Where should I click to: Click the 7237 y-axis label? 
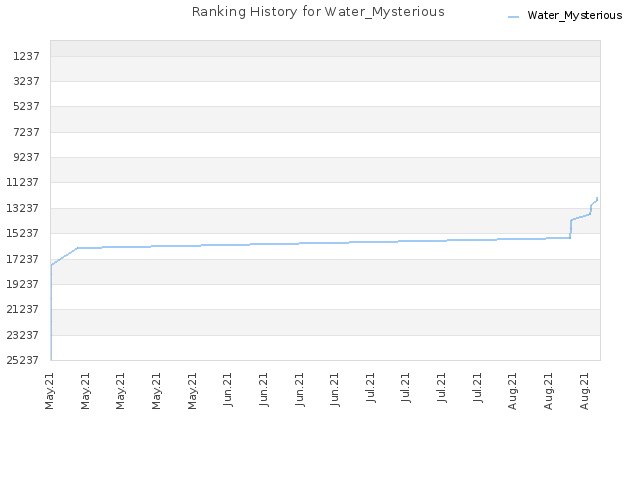pos(26,132)
